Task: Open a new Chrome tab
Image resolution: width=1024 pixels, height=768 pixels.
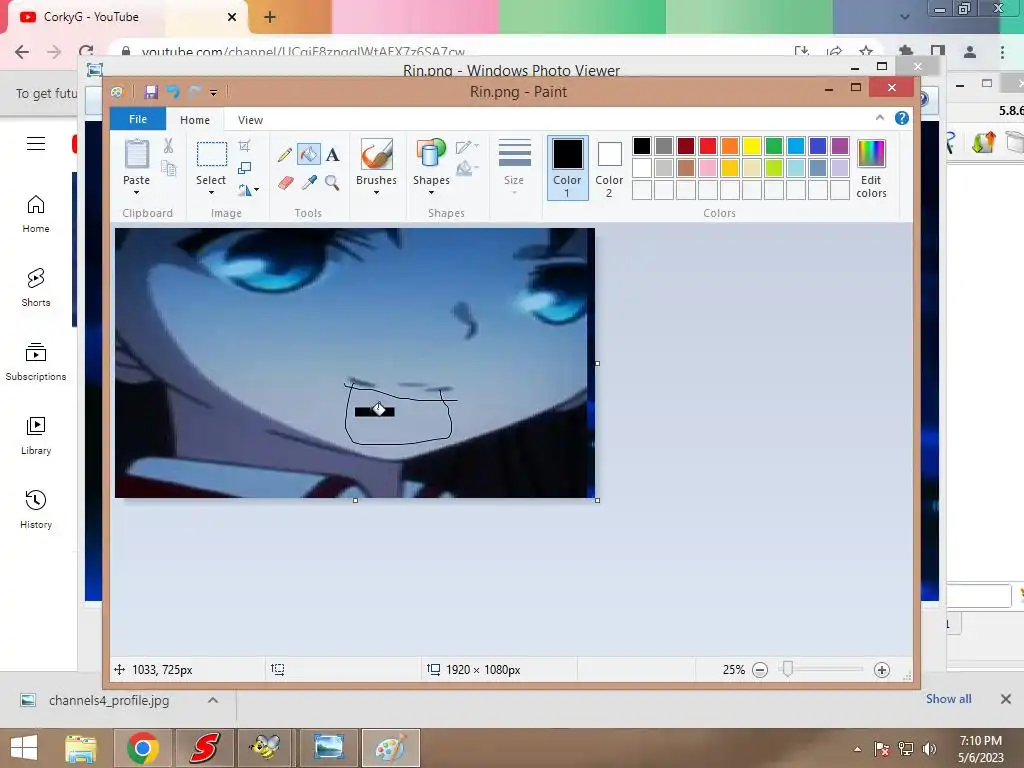Action: tap(270, 17)
